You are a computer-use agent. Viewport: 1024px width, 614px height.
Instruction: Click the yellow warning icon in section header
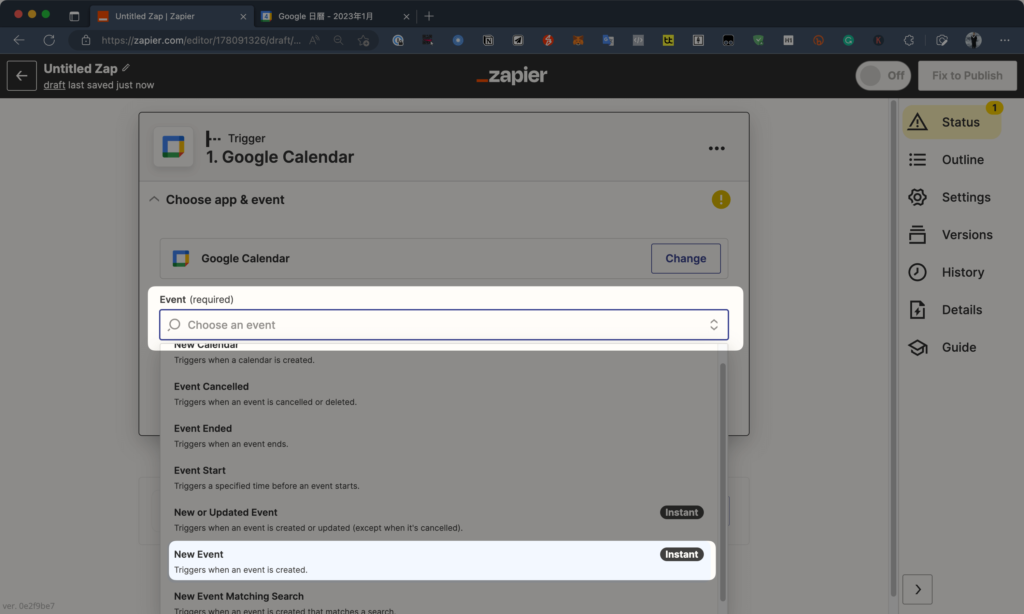pos(721,199)
